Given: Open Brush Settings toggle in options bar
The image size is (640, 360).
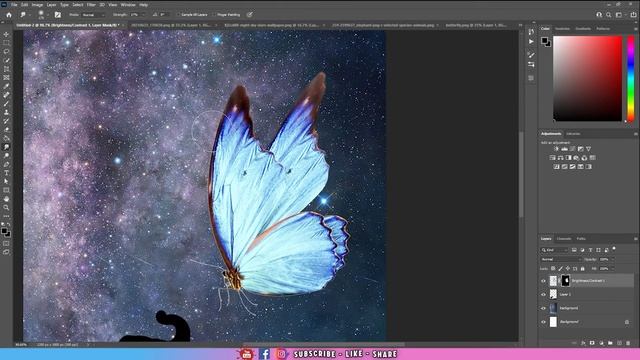Looking at the screenshot, I should coord(58,15).
